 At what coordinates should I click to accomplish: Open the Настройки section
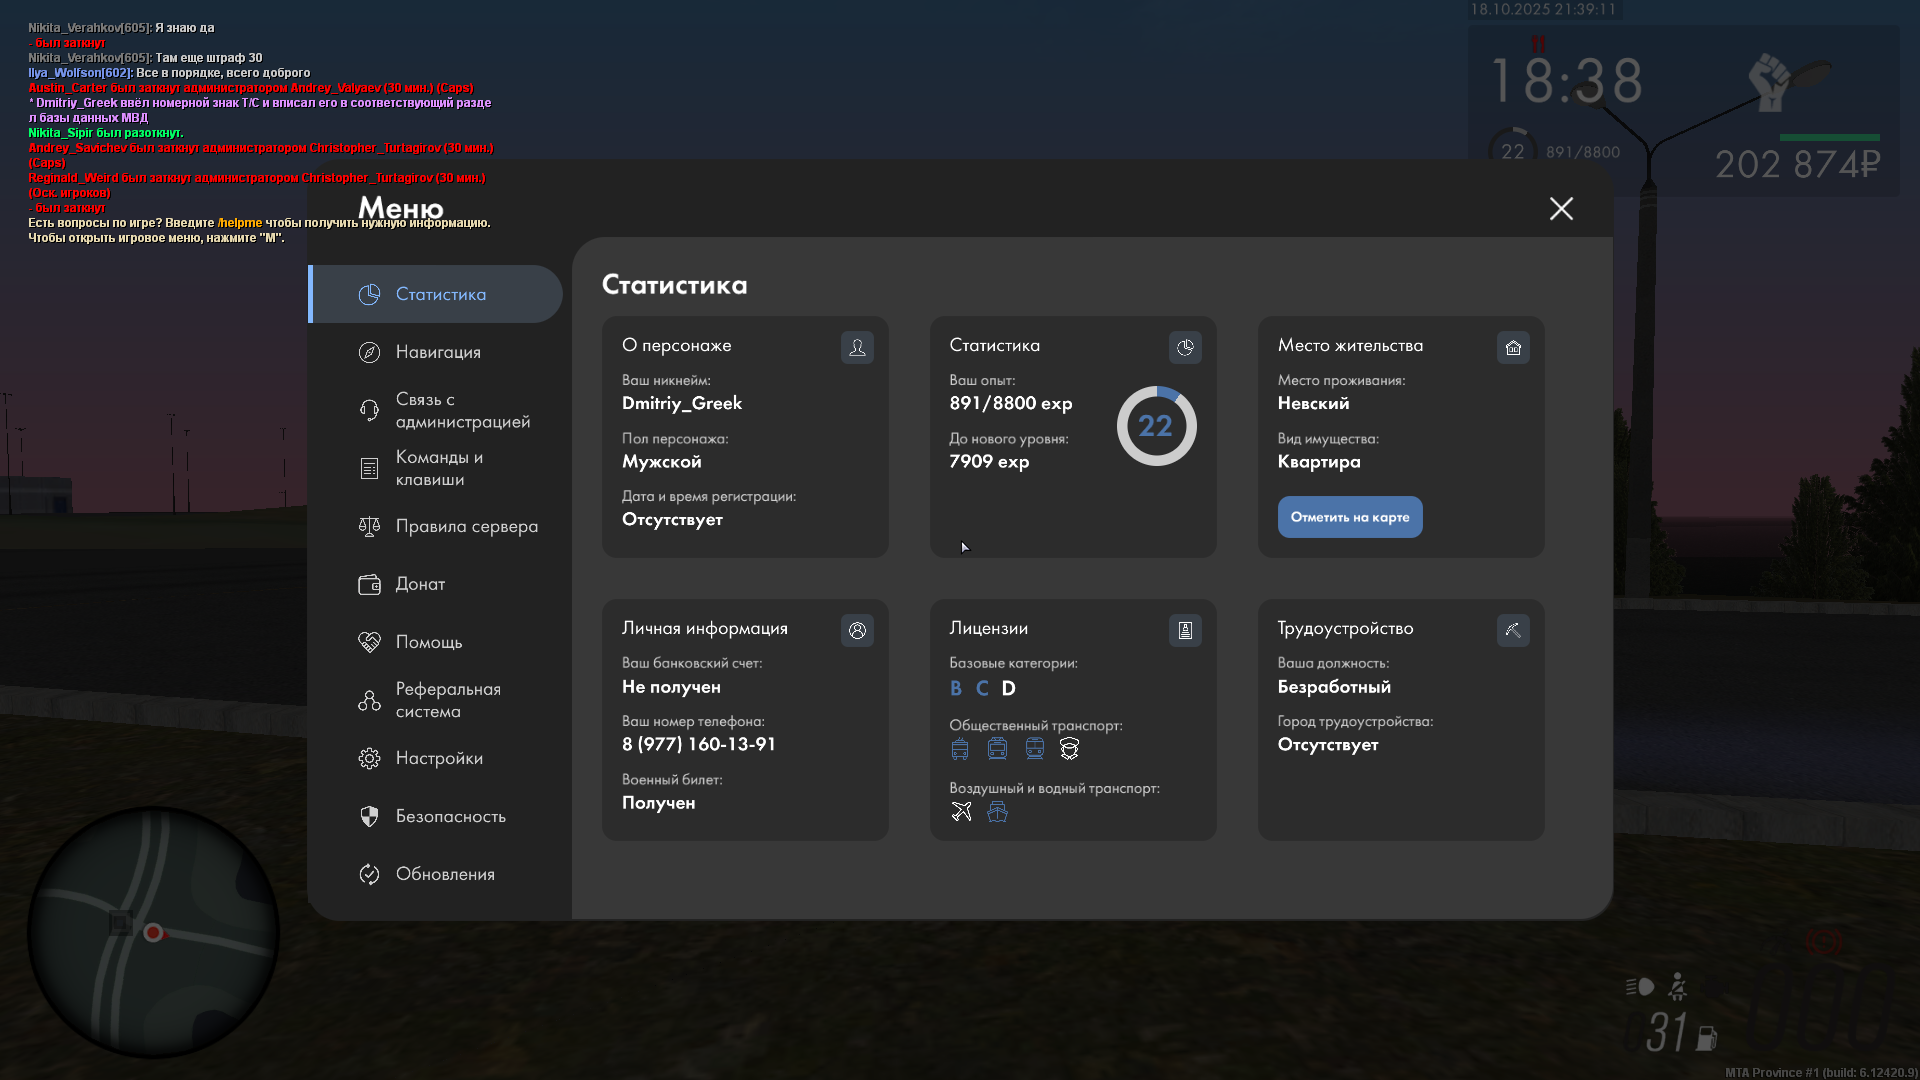[437, 758]
